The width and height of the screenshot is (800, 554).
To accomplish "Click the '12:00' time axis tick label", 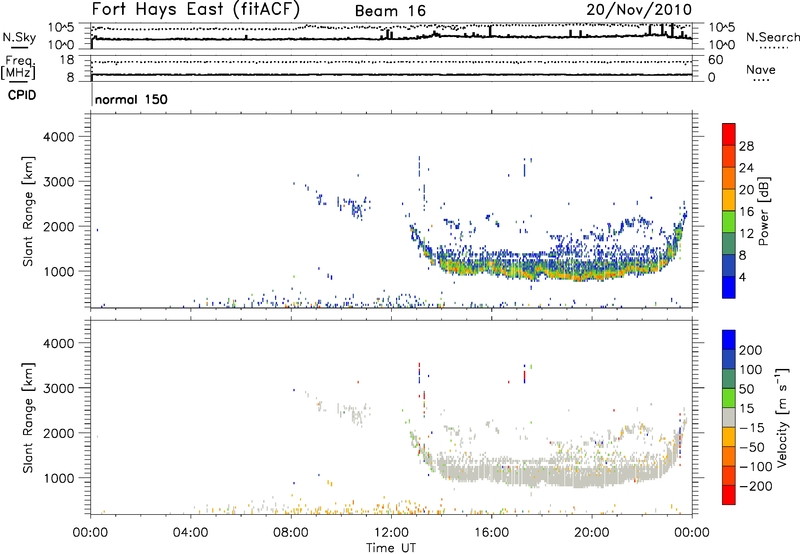I will pos(391,533).
